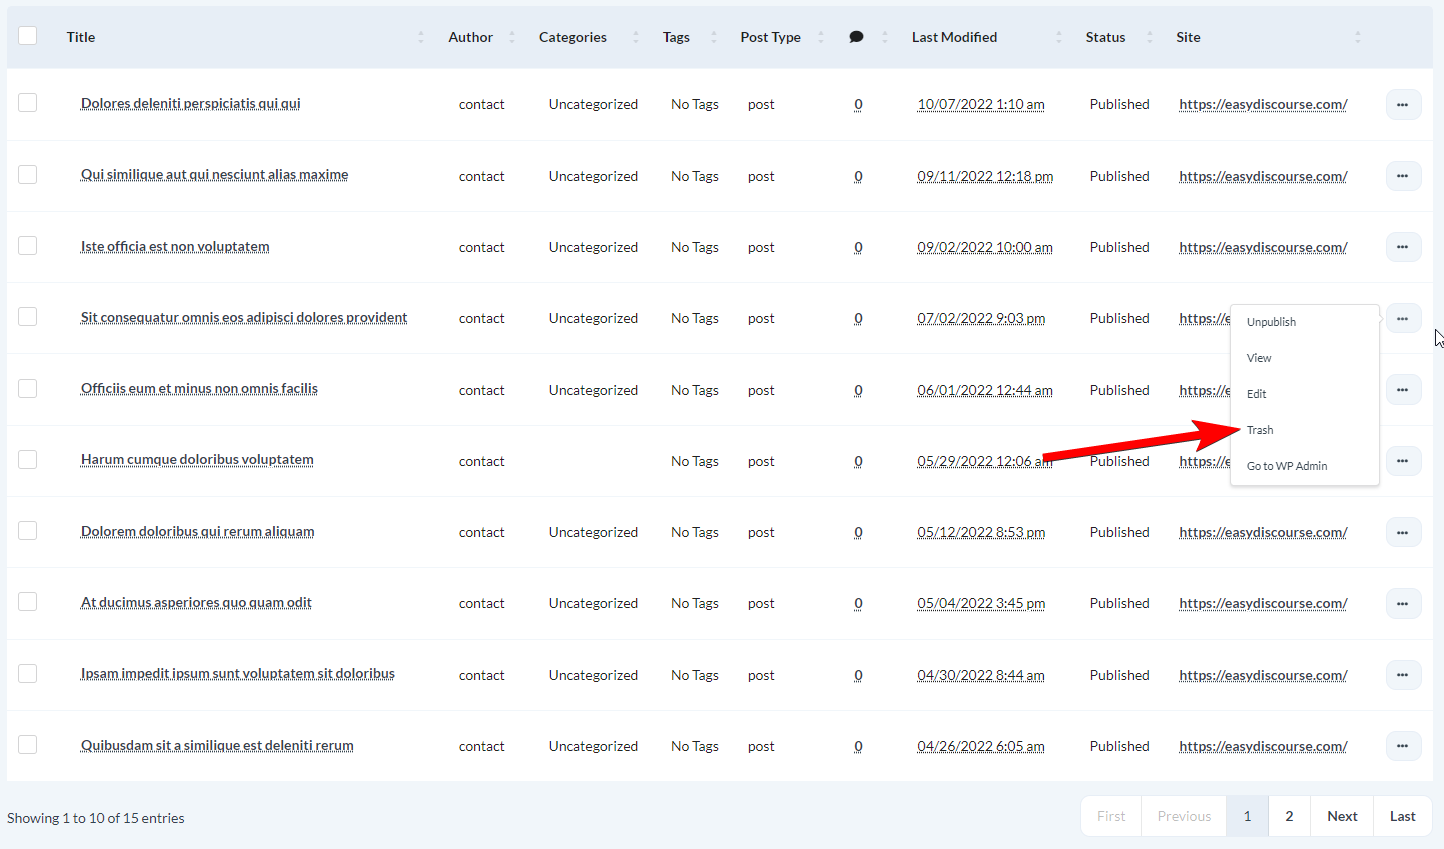1444x849 pixels.
Task: Open site link in Dolorem doloribus row
Action: pyautogui.click(x=1263, y=532)
